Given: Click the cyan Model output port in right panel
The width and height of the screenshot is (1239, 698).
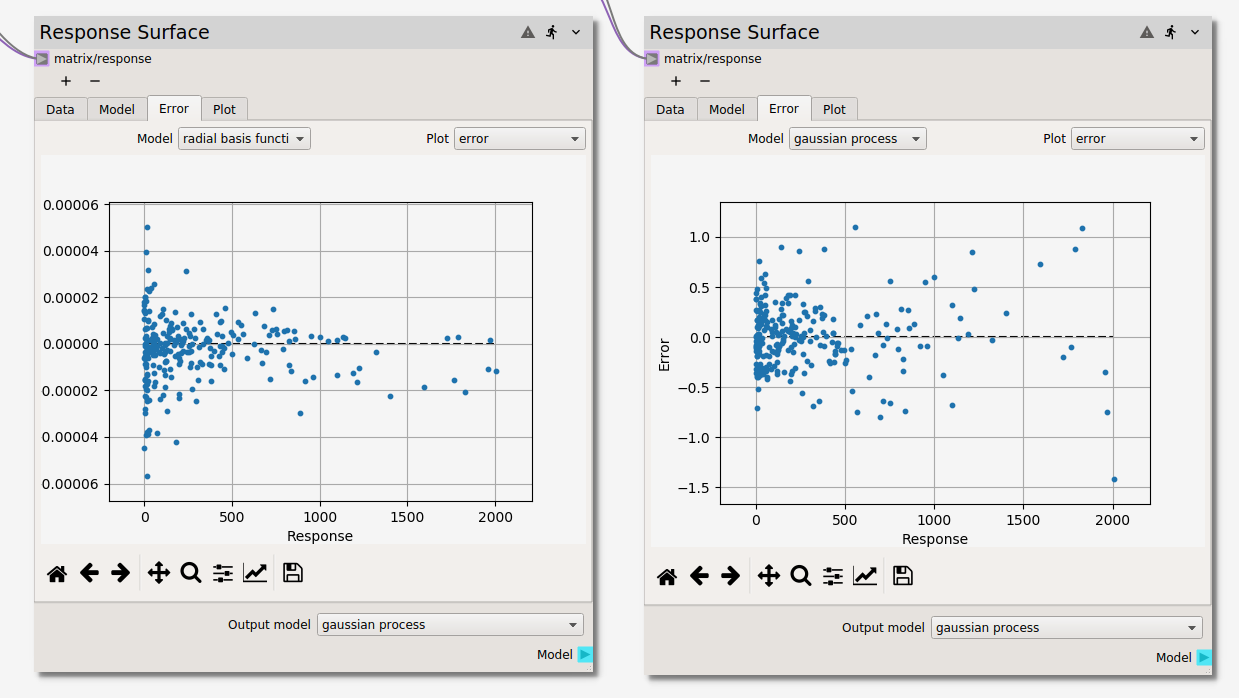Looking at the screenshot, I should (1204, 657).
